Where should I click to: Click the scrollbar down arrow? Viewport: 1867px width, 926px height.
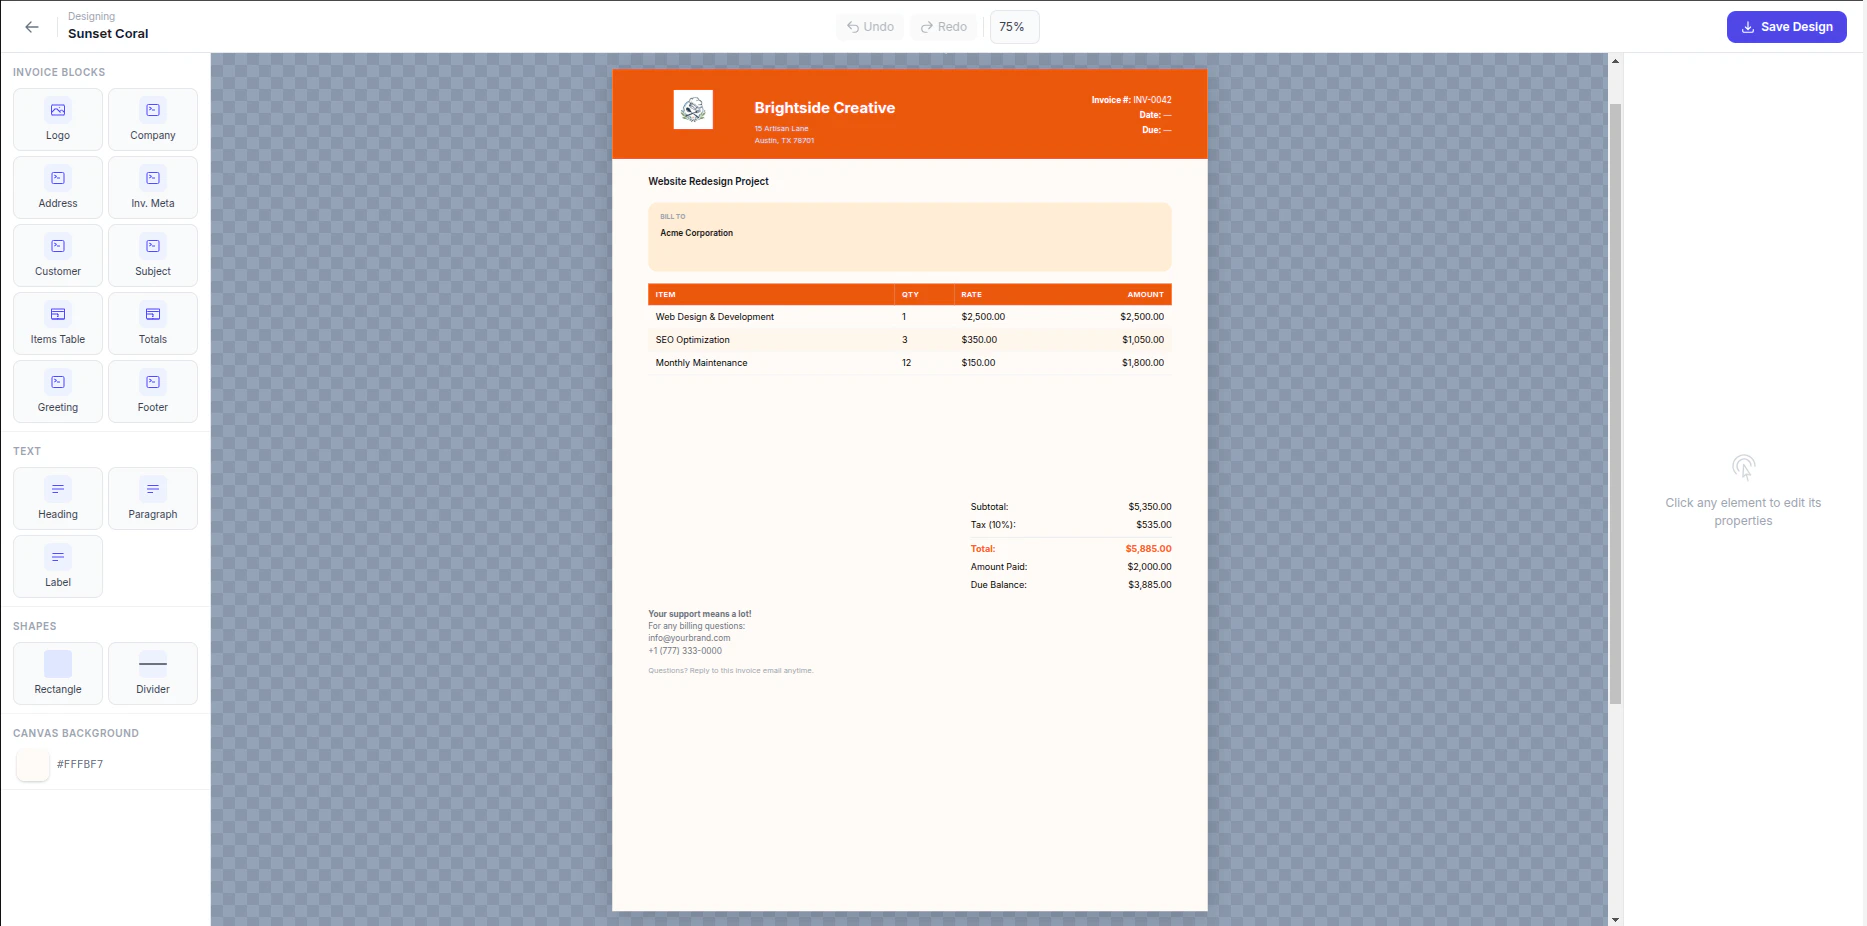1615,919
